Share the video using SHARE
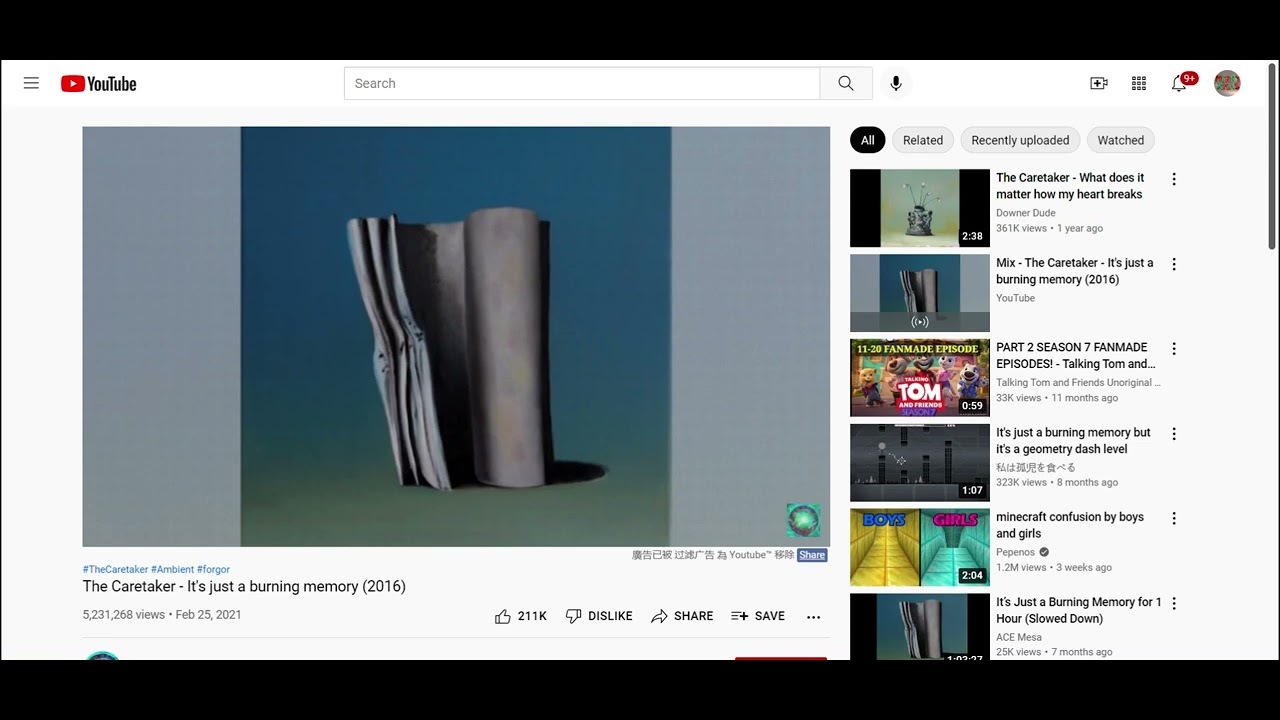 [x=682, y=616]
